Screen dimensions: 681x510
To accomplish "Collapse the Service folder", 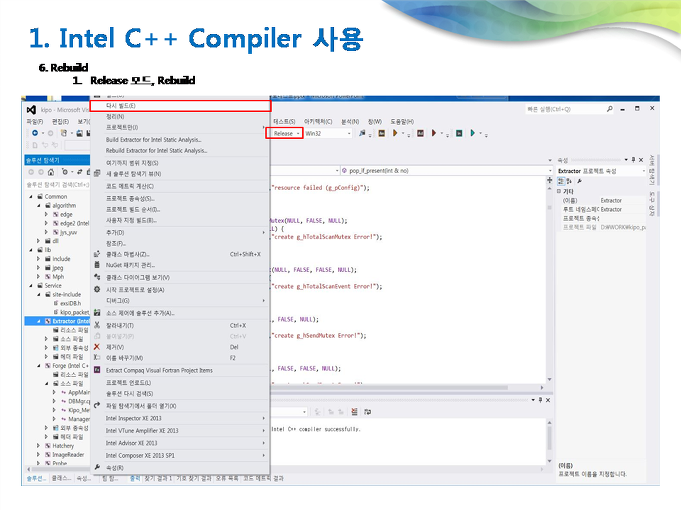I will [31, 285].
